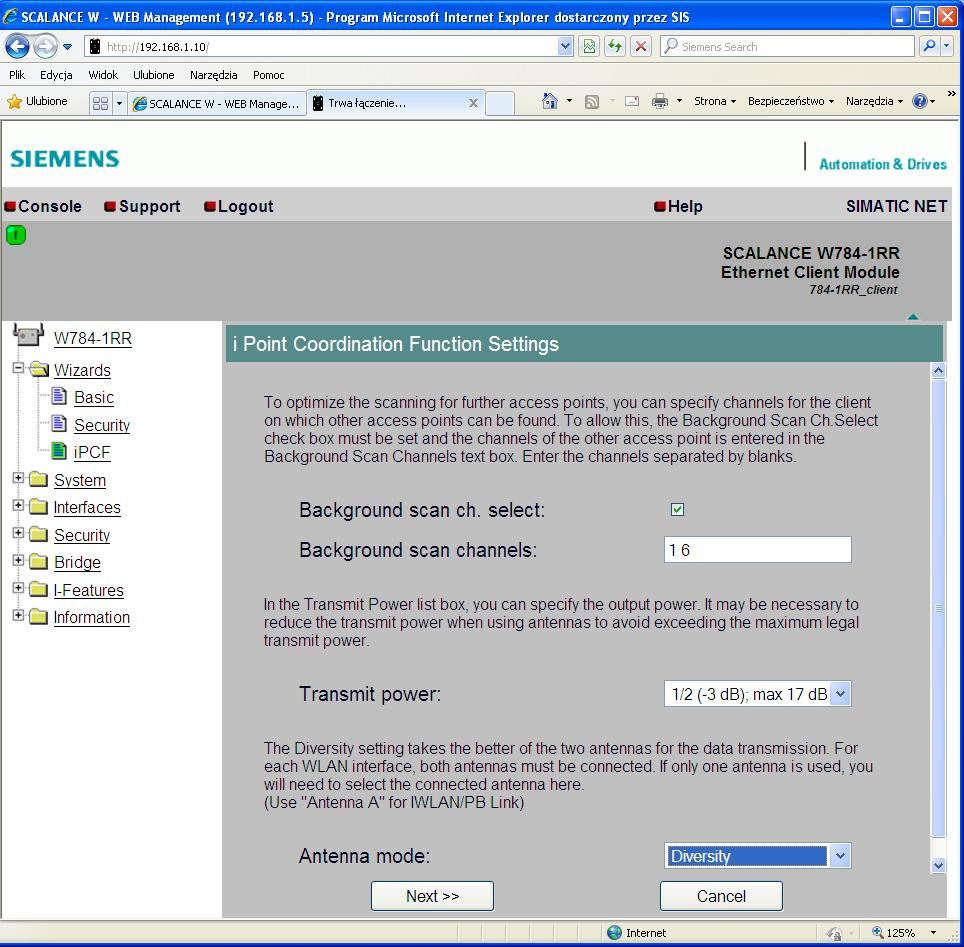
Task: Click the blue help question icon
Action: click(x=920, y=101)
